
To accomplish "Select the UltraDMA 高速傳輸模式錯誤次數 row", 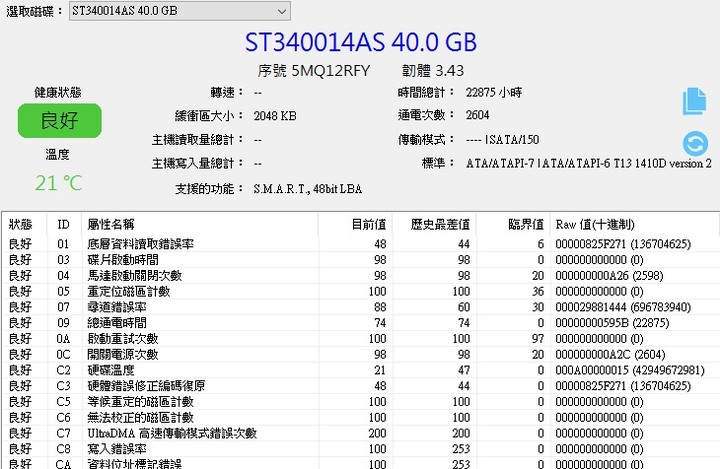I will click(361, 433).
